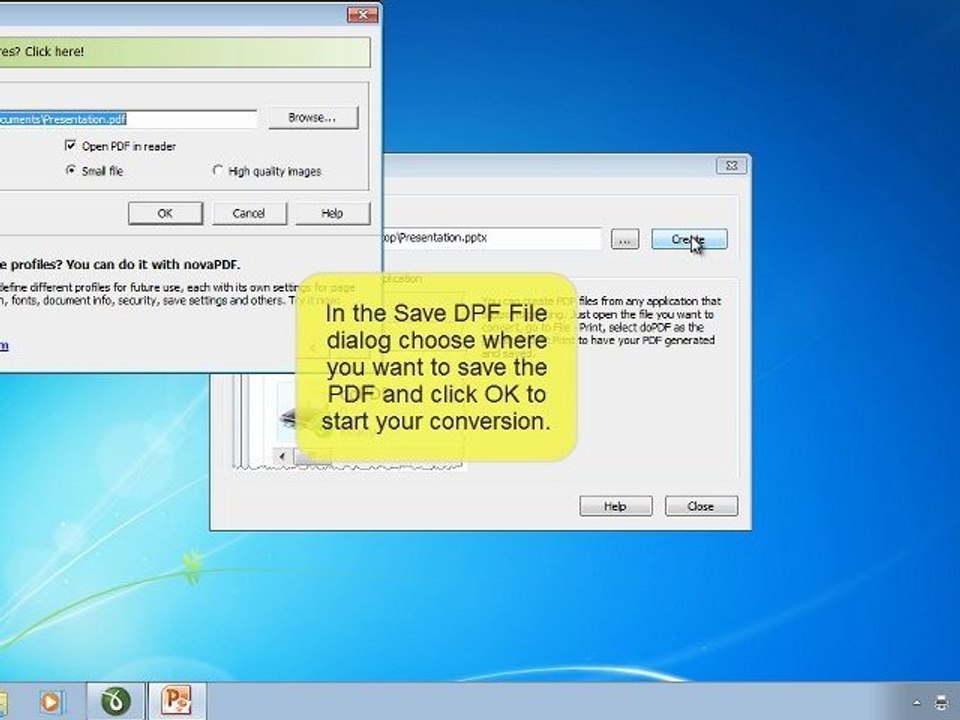Image resolution: width=960 pixels, height=720 pixels.
Task: Click OK in the Save PDF dialog
Action: (165, 213)
